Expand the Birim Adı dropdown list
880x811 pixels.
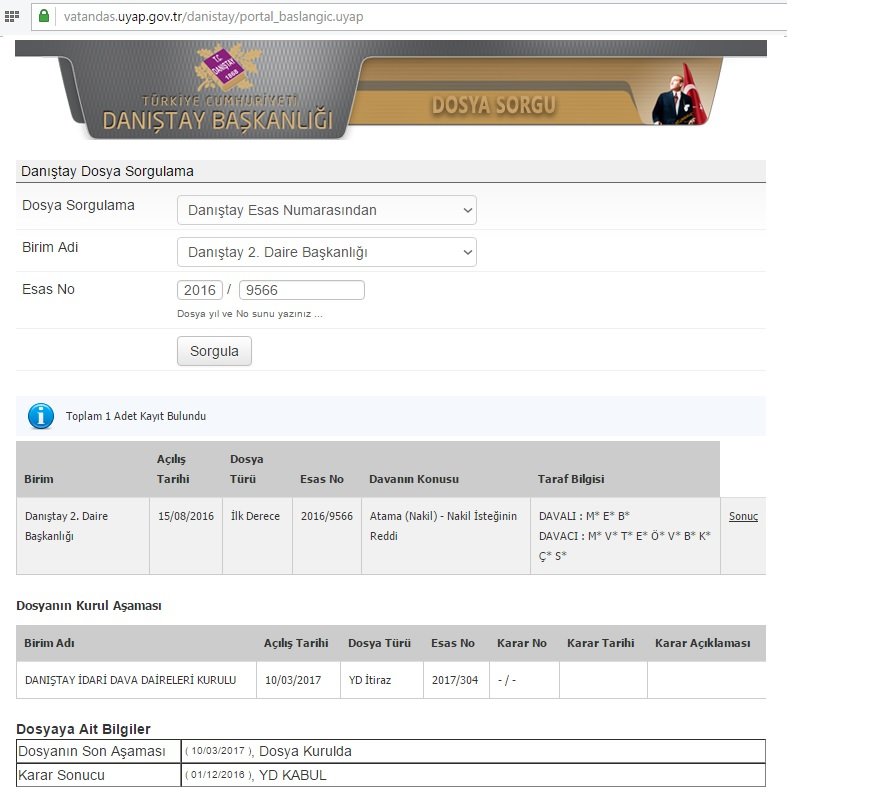[326, 252]
